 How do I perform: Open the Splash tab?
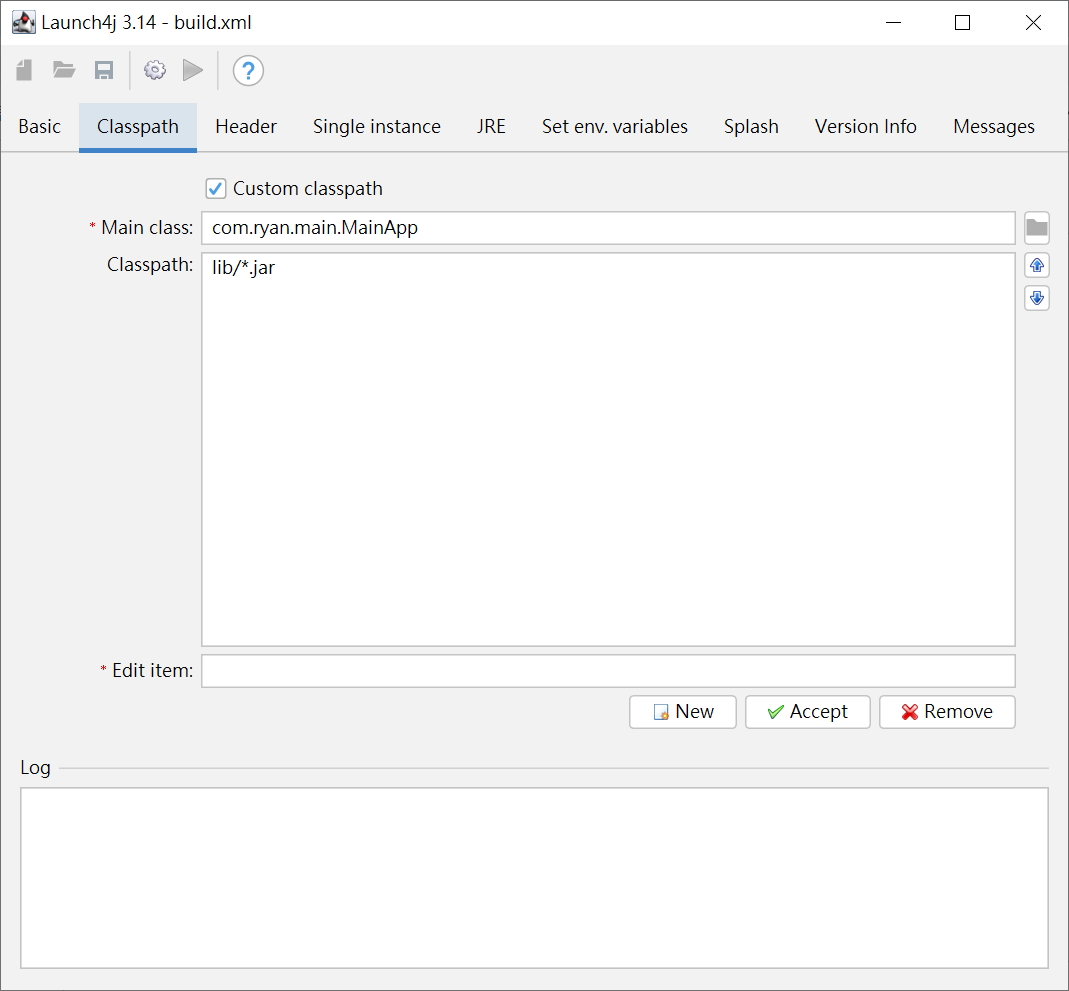coord(751,127)
